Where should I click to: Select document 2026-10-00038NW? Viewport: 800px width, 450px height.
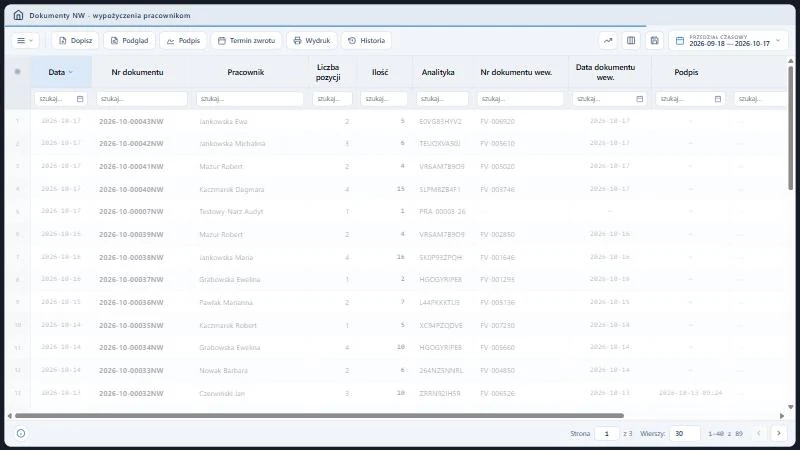pos(131,257)
